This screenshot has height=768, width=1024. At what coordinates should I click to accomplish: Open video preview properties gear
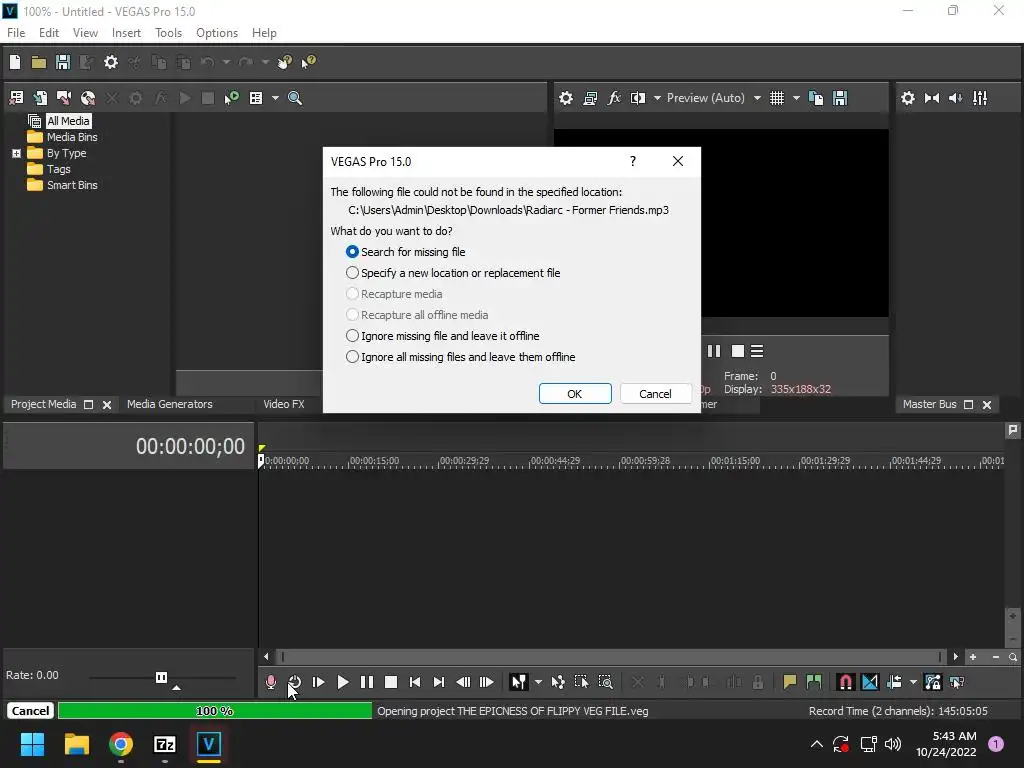[566, 98]
